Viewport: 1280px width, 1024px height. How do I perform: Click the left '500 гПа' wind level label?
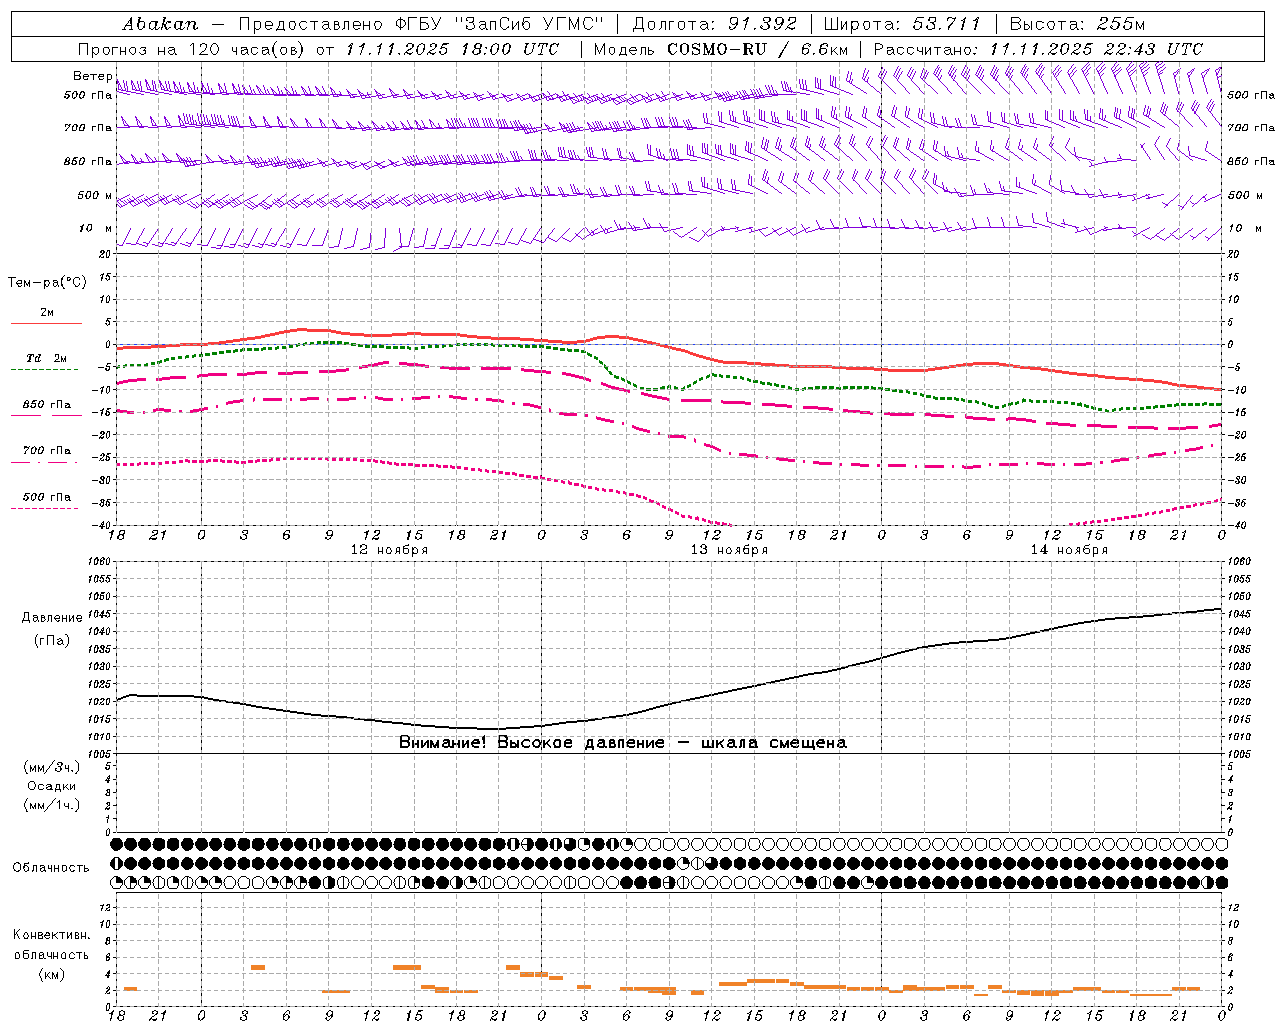[x=88, y=95]
